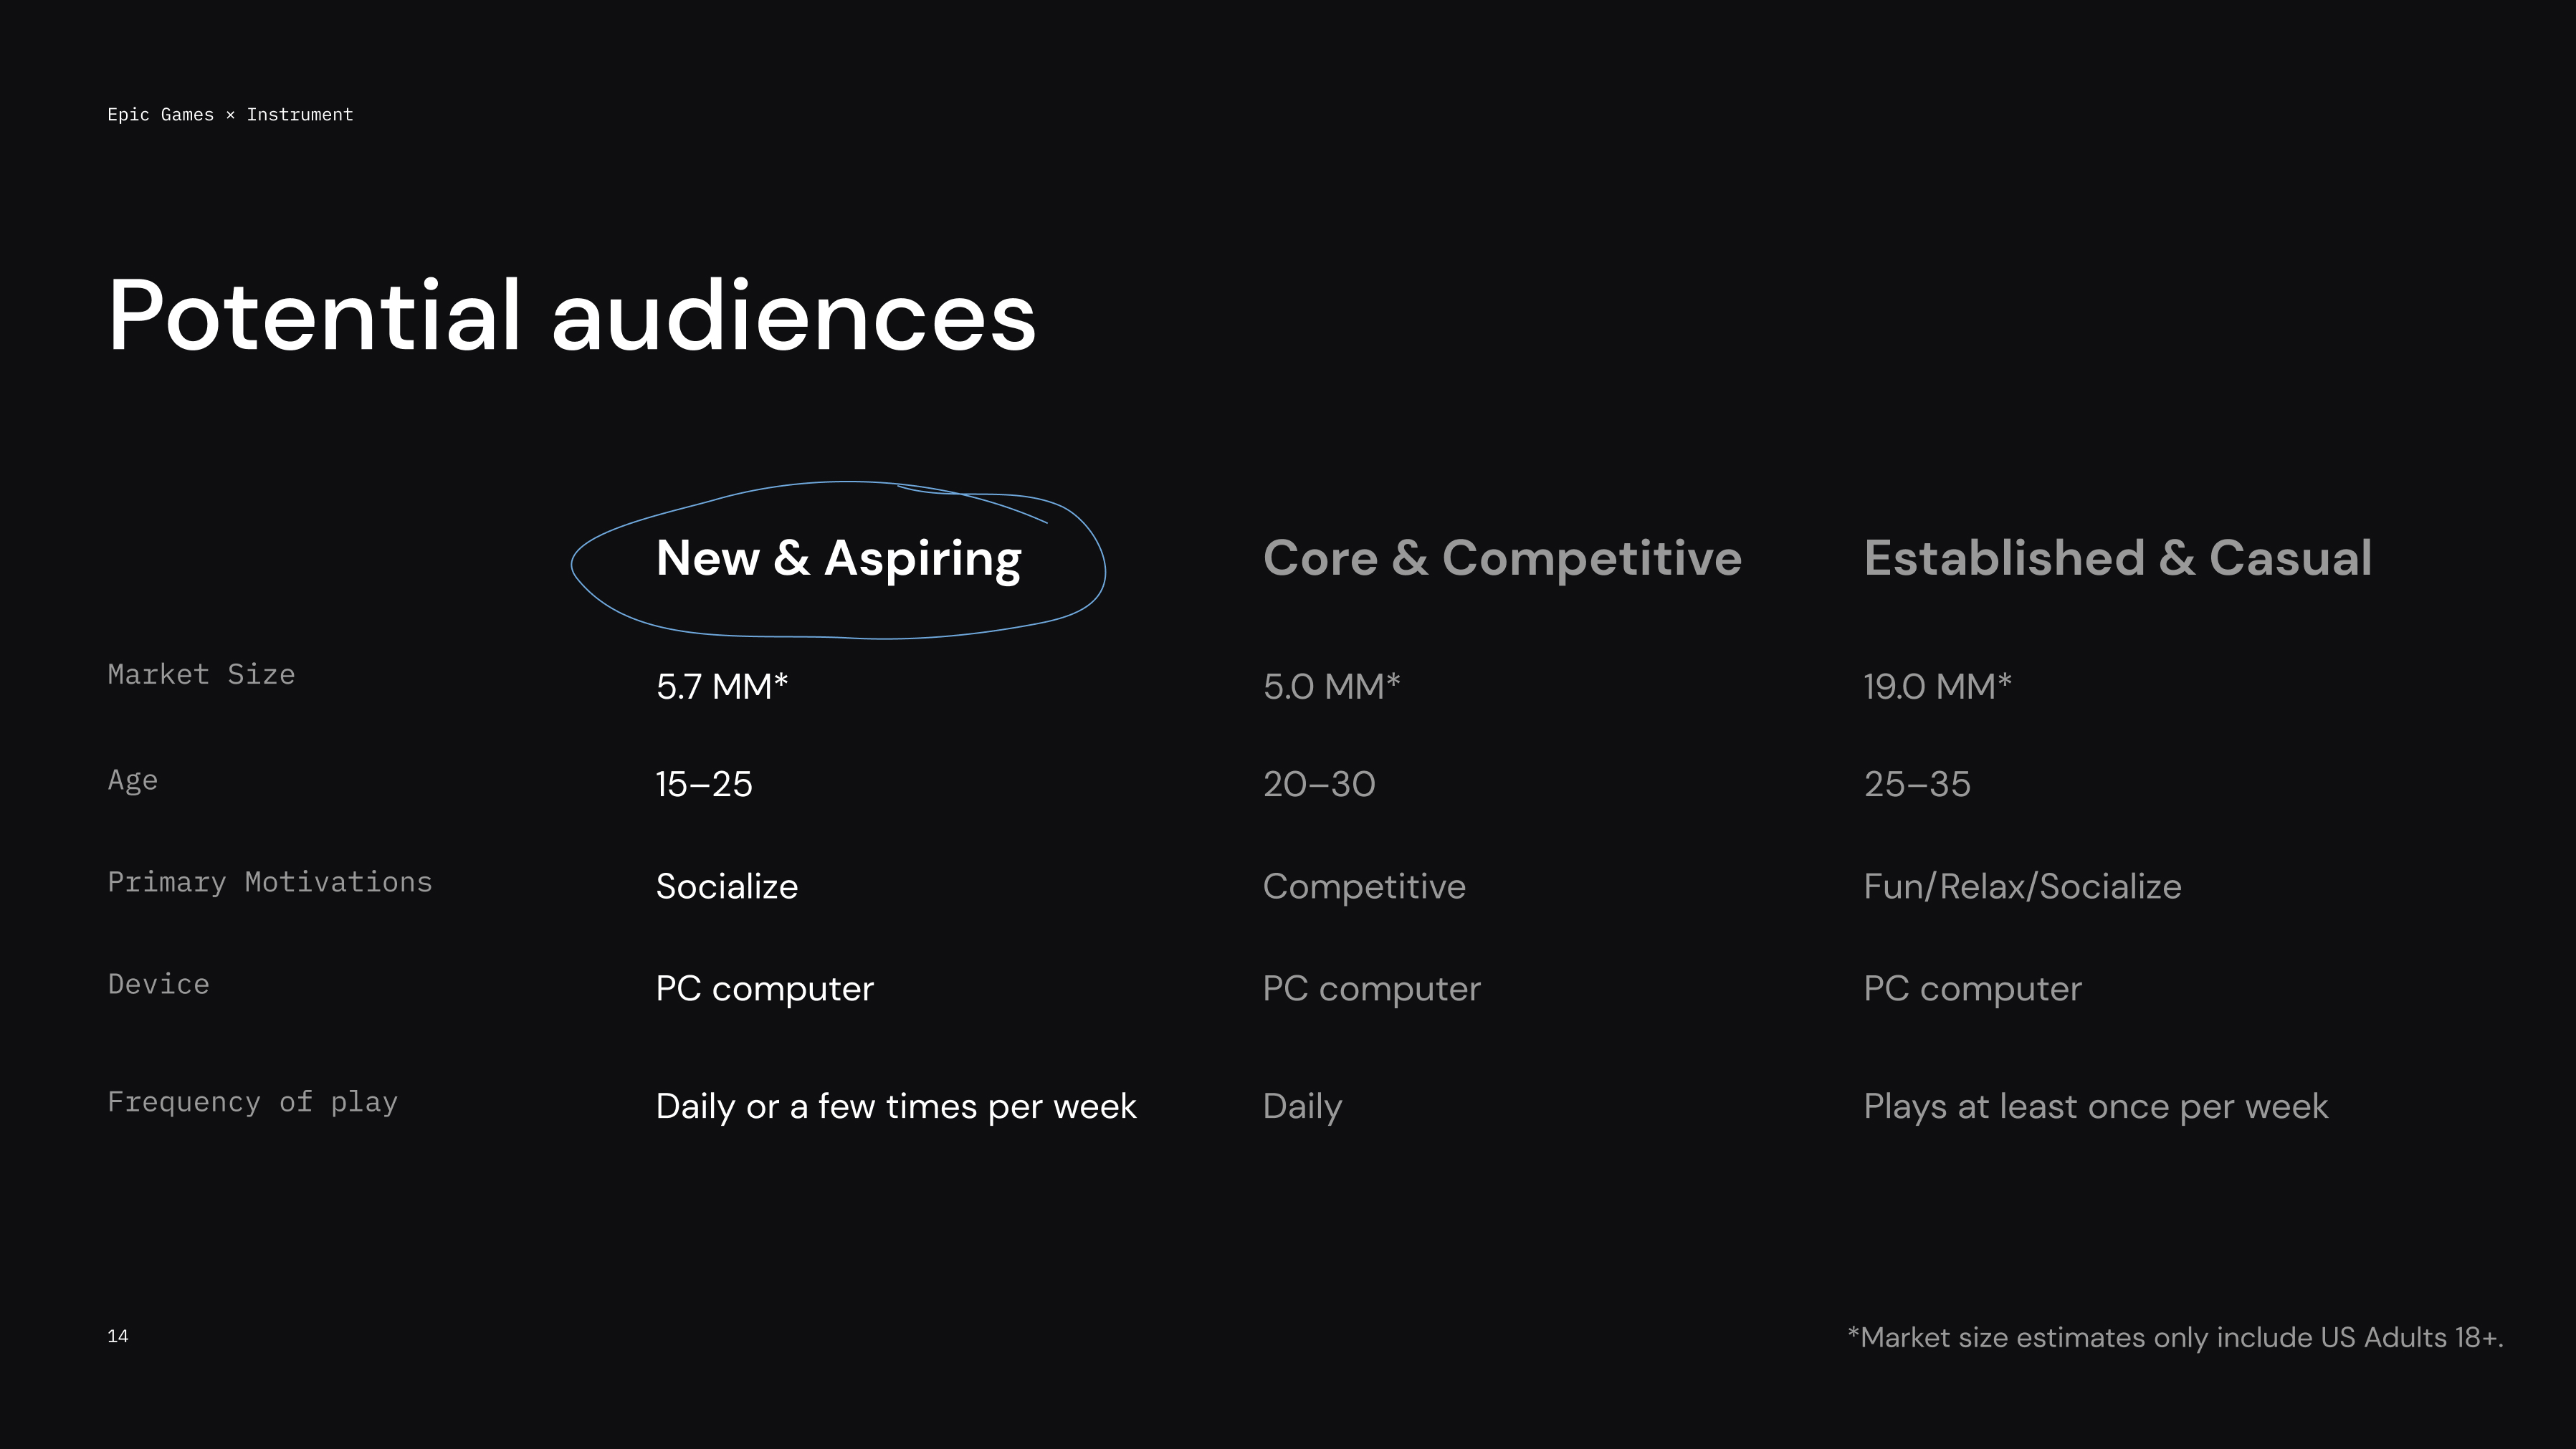
Task: Click the "5.7 MM*" market size value
Action: coord(721,687)
